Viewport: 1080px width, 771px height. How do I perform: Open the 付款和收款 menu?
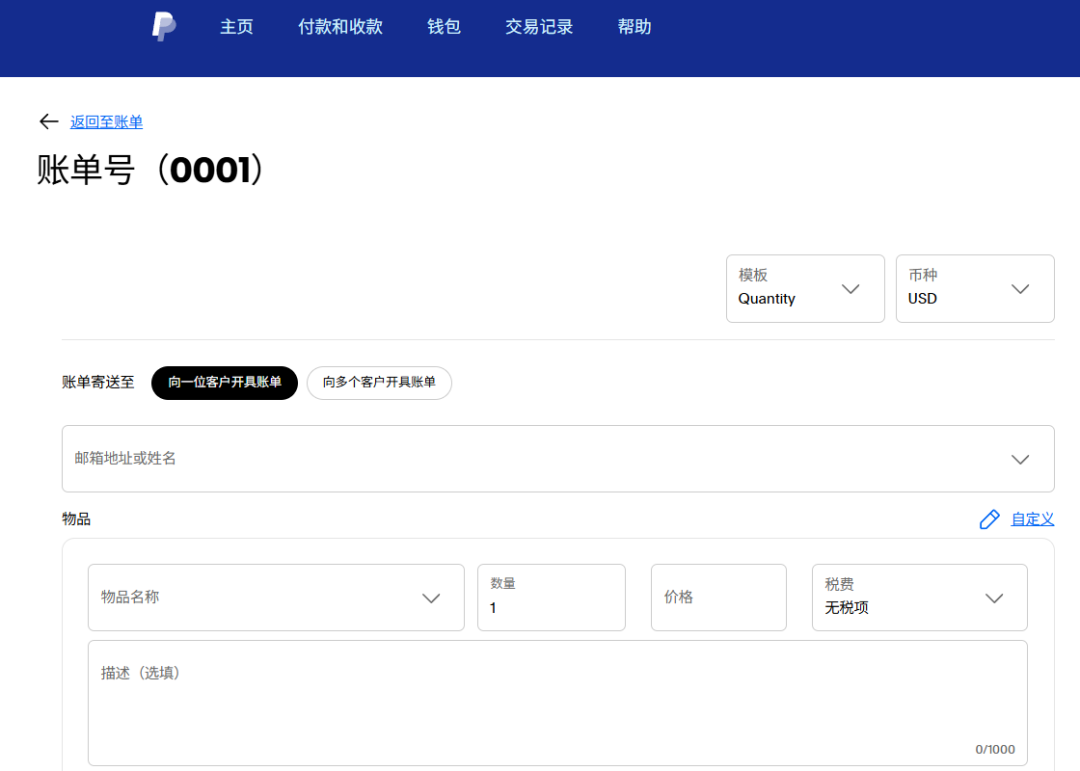(x=340, y=27)
